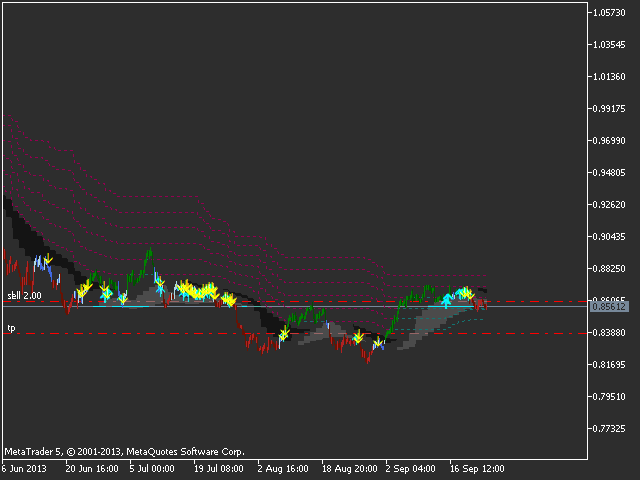Select the tp take-profit line label
640x480 pixels.
pos(12,328)
